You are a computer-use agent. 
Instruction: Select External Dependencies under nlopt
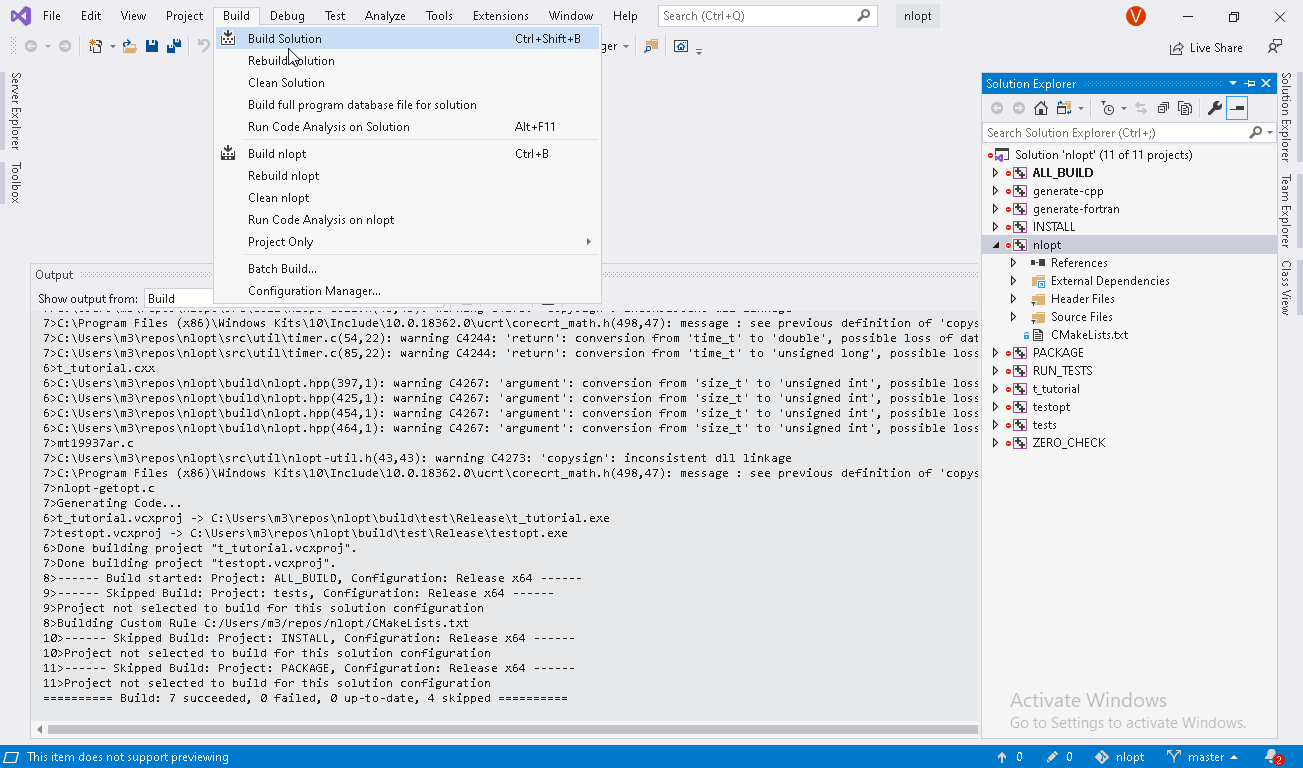(1110, 281)
